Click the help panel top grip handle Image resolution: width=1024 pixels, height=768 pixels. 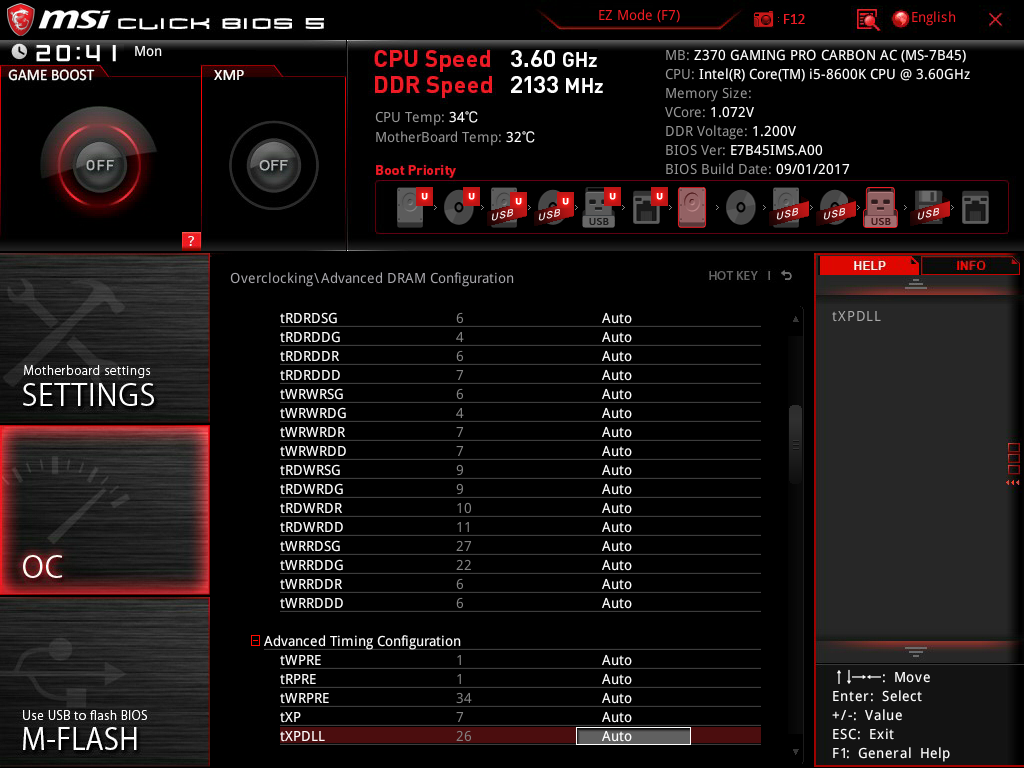pos(916,283)
